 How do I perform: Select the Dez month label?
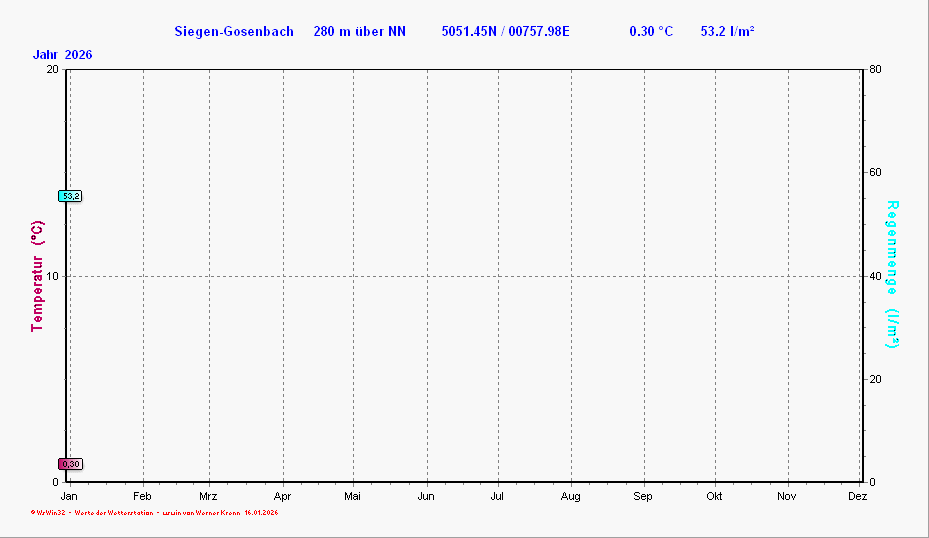[857, 496]
